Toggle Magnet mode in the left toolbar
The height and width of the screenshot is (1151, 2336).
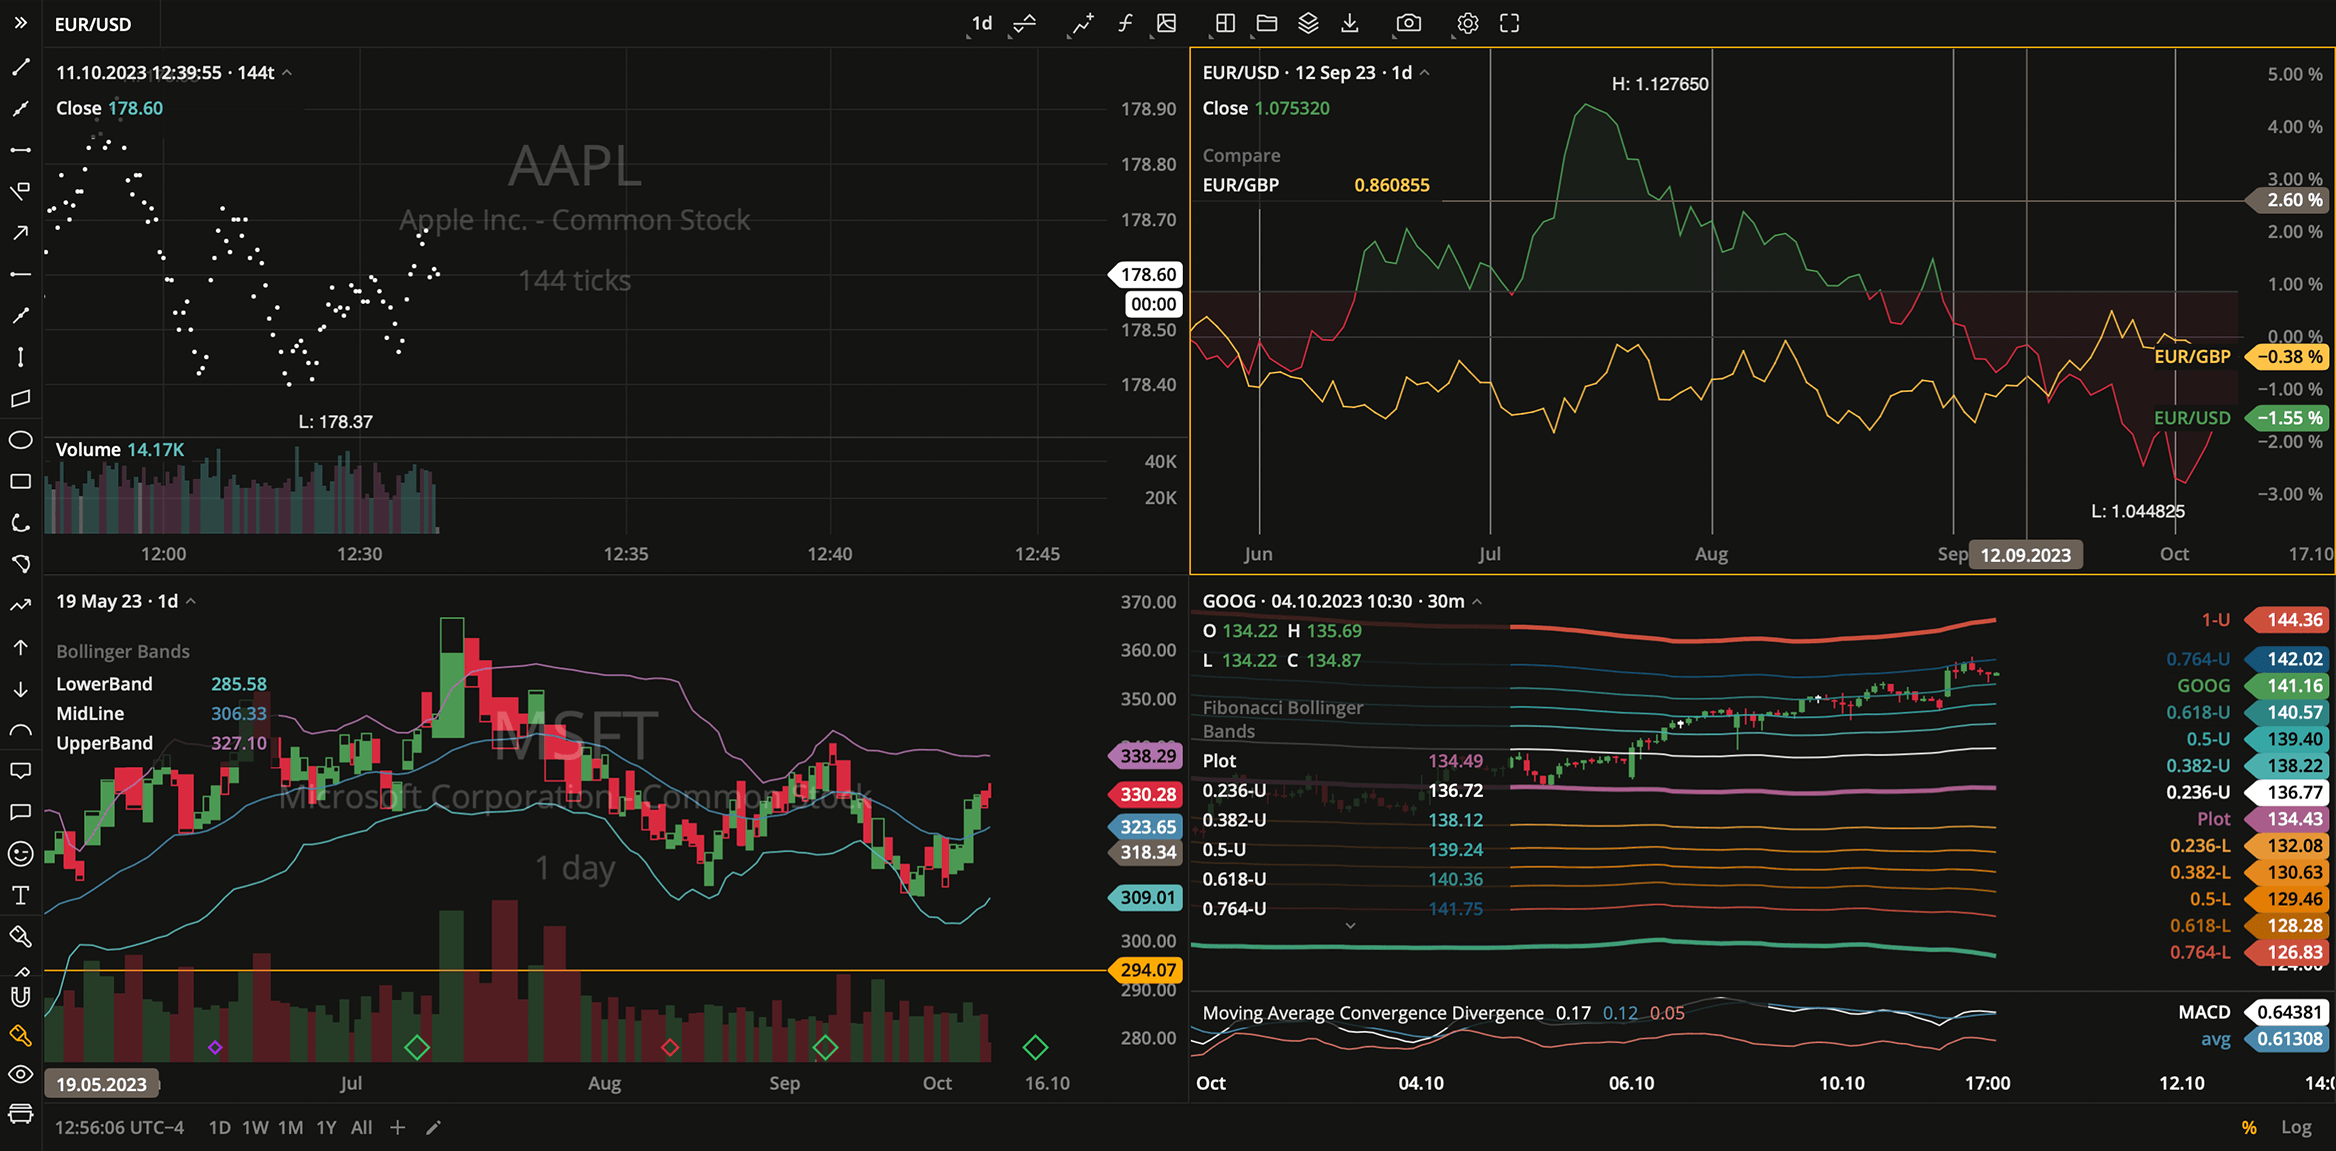20,996
